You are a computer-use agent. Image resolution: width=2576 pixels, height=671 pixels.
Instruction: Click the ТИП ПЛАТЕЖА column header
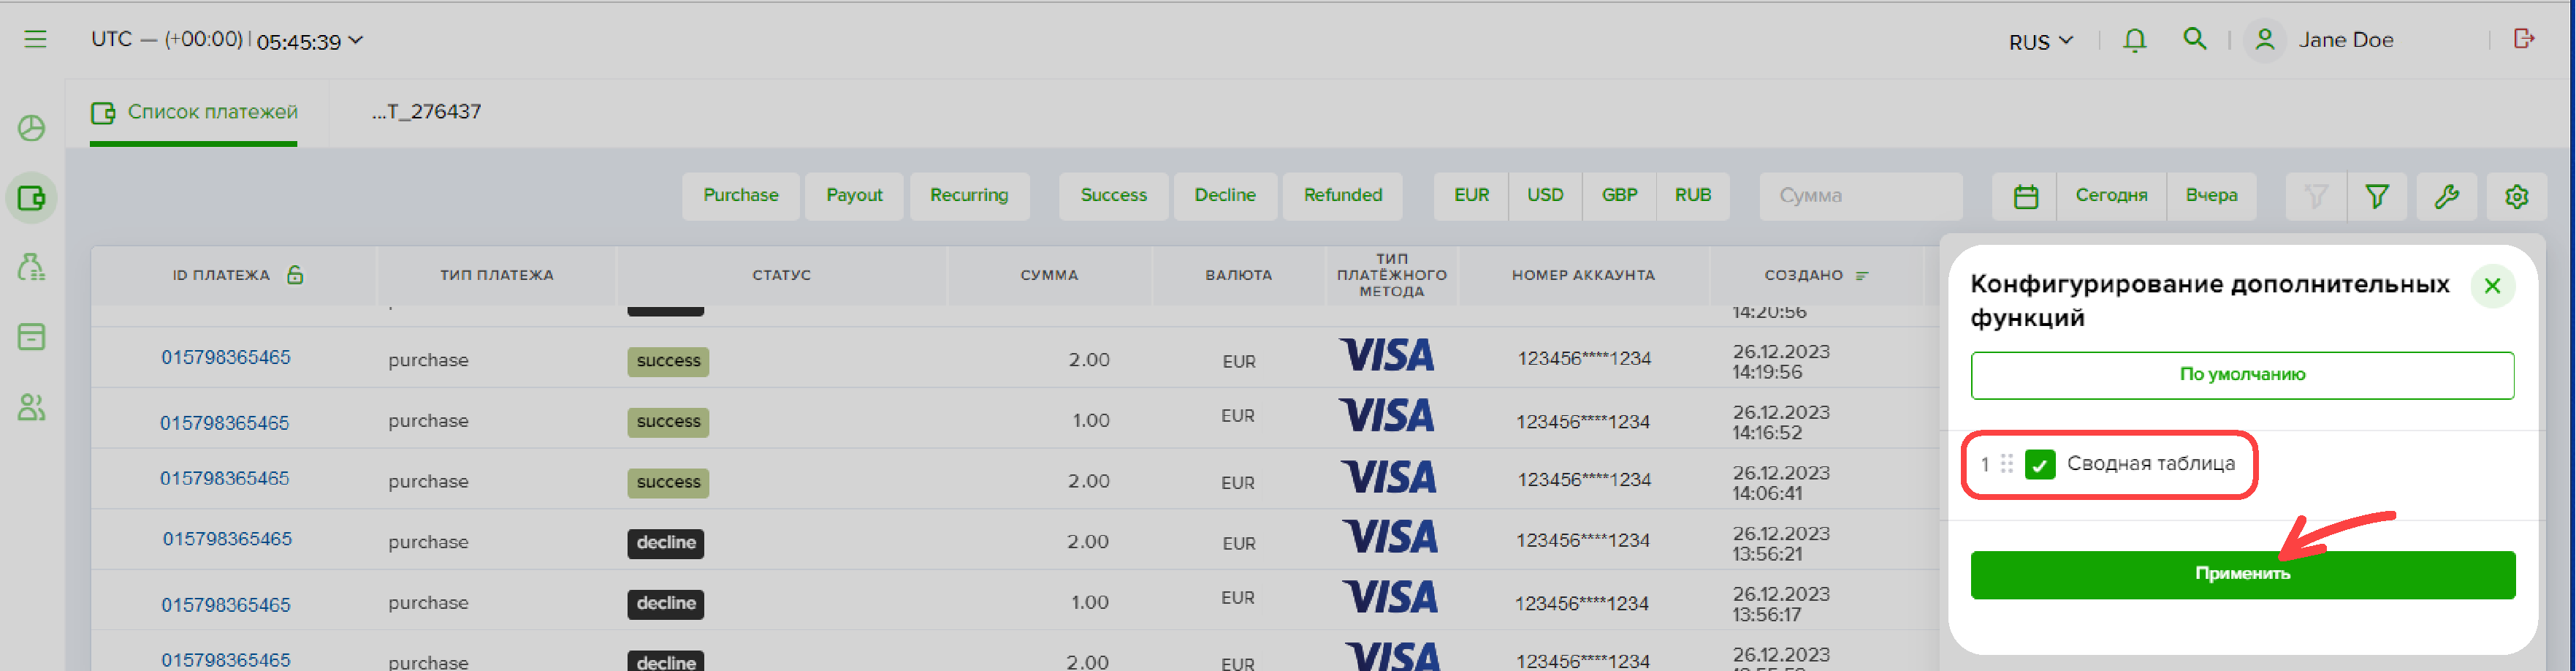(497, 275)
